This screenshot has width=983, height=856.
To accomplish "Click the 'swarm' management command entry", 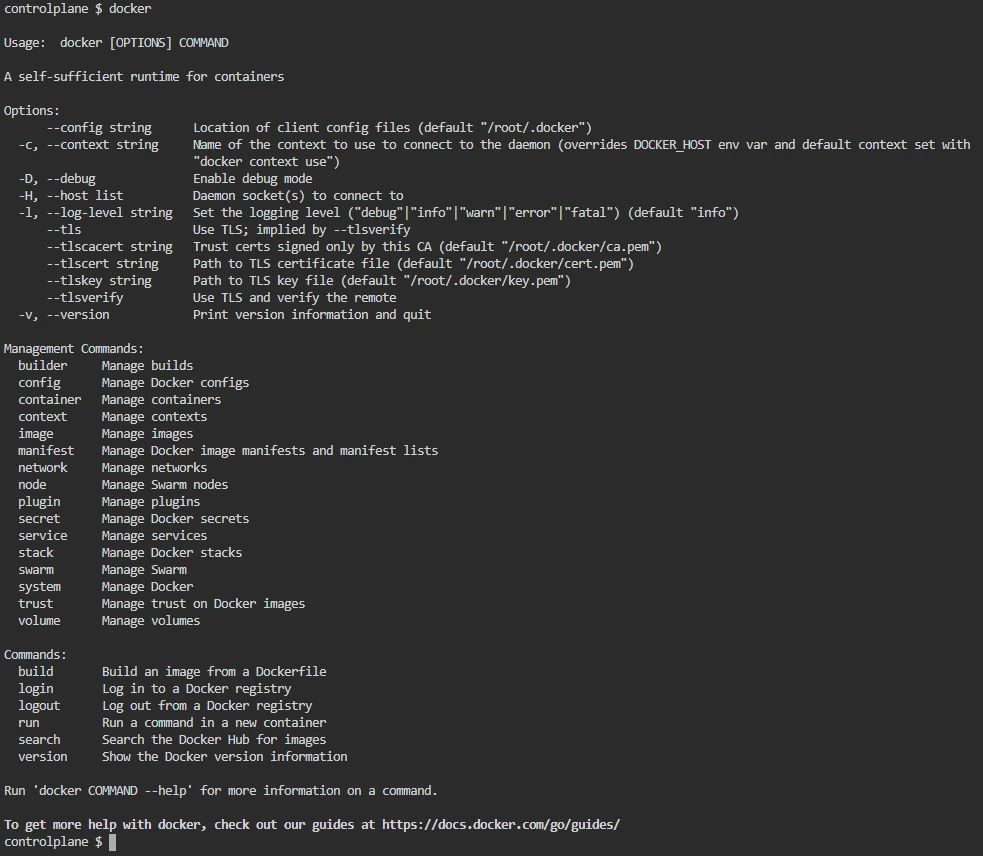I will 36,569.
